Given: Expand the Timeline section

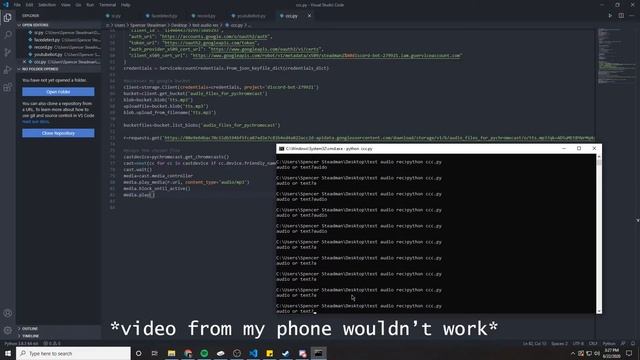Looking at the screenshot, I should 59,336.
